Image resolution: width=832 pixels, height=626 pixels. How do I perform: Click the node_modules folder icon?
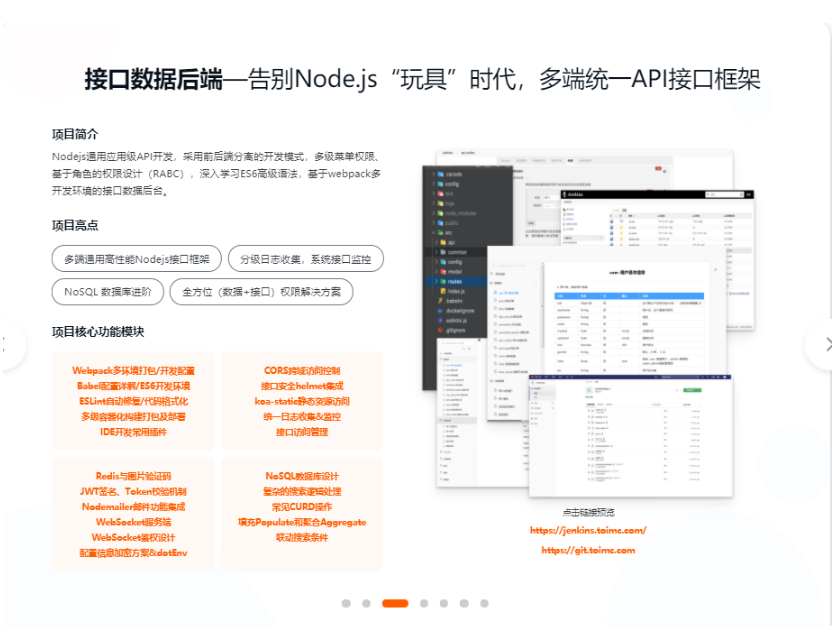point(441,215)
